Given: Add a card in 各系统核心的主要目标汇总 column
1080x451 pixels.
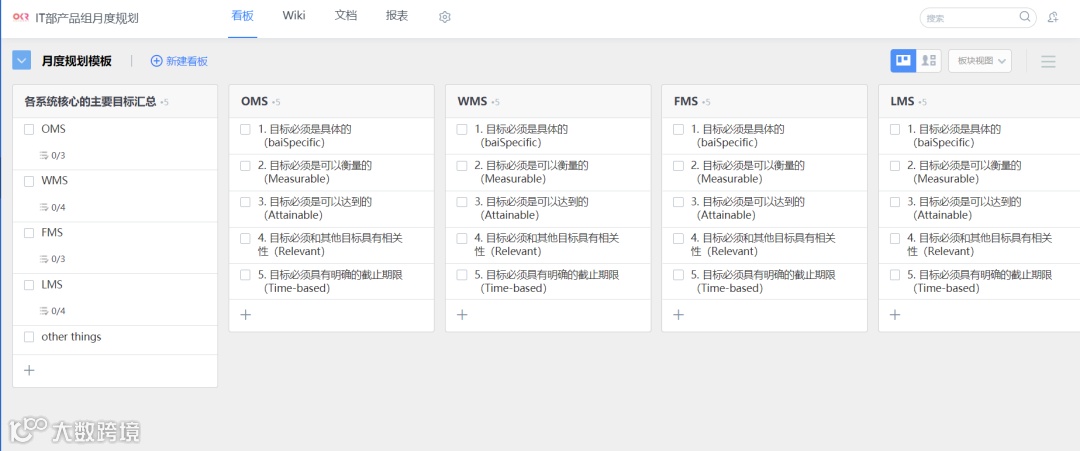Looking at the screenshot, I should pos(29,370).
